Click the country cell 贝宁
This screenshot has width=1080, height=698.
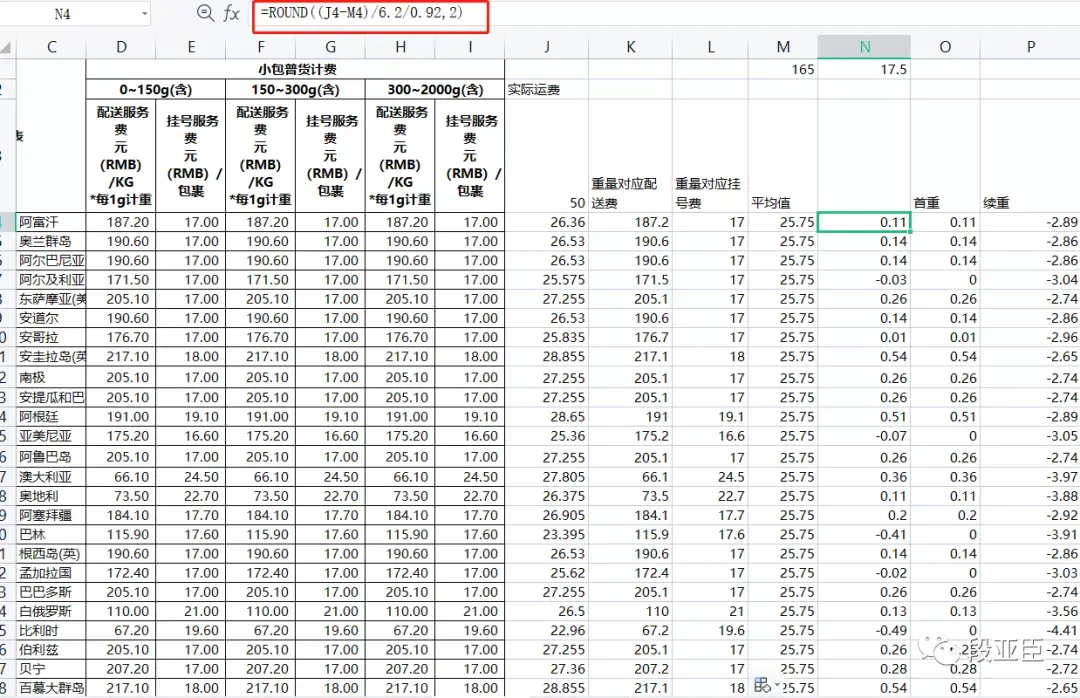click(52, 669)
